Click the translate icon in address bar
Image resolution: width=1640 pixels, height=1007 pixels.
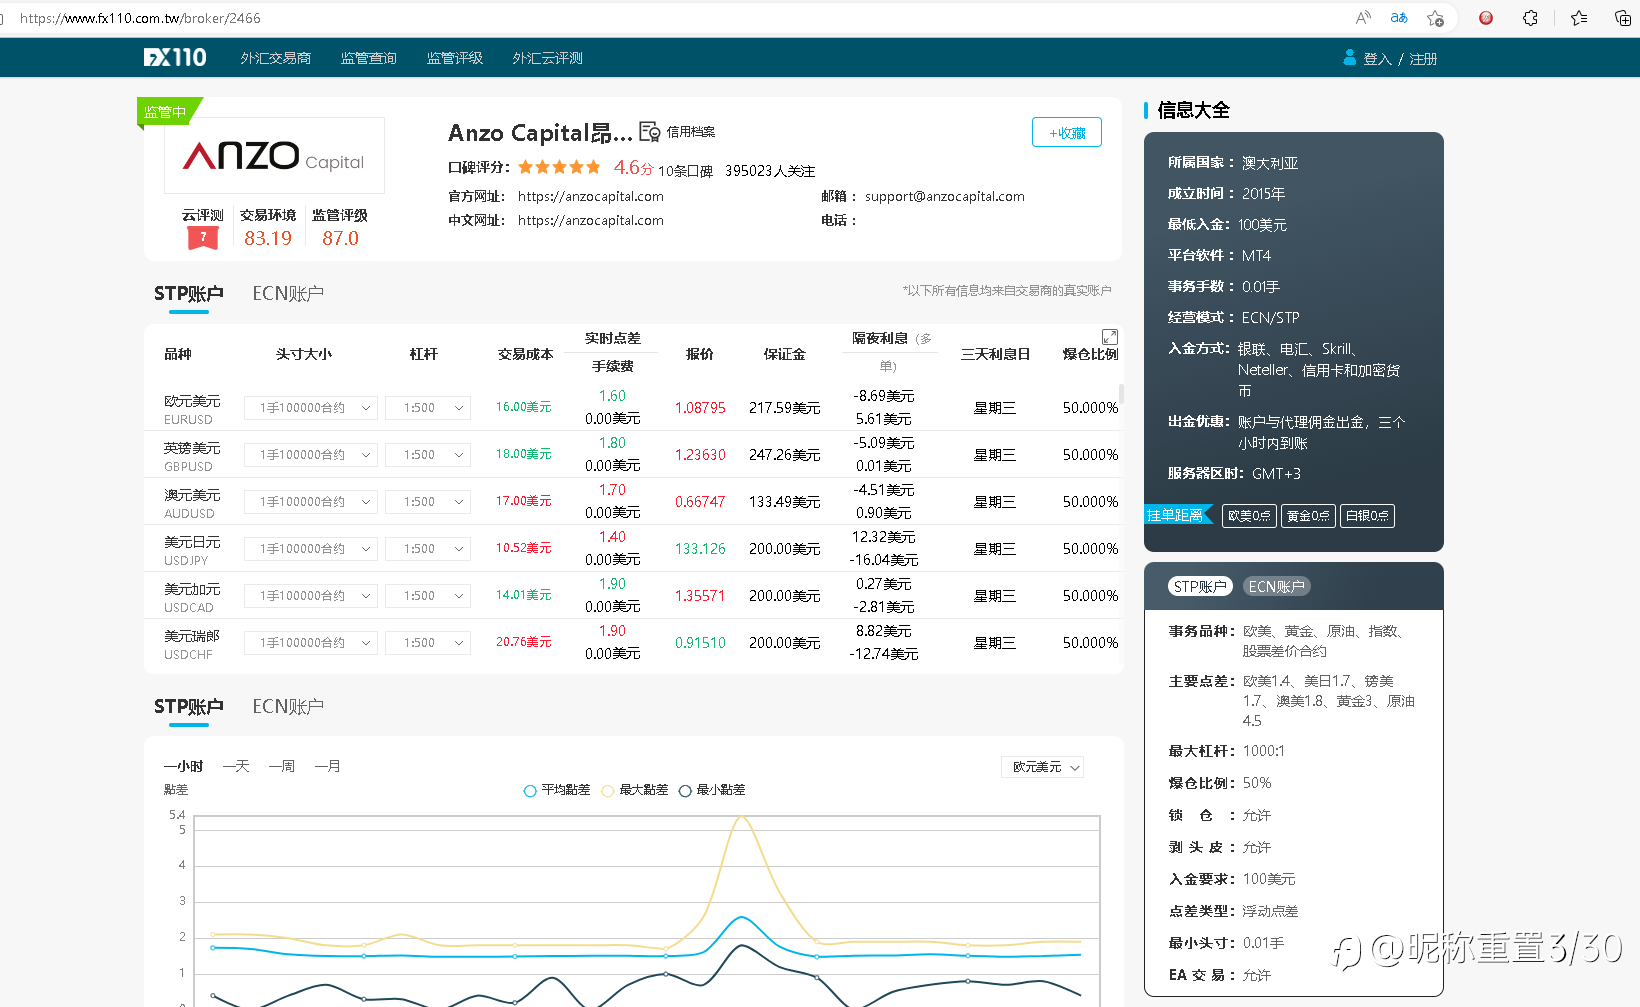pos(1399,18)
